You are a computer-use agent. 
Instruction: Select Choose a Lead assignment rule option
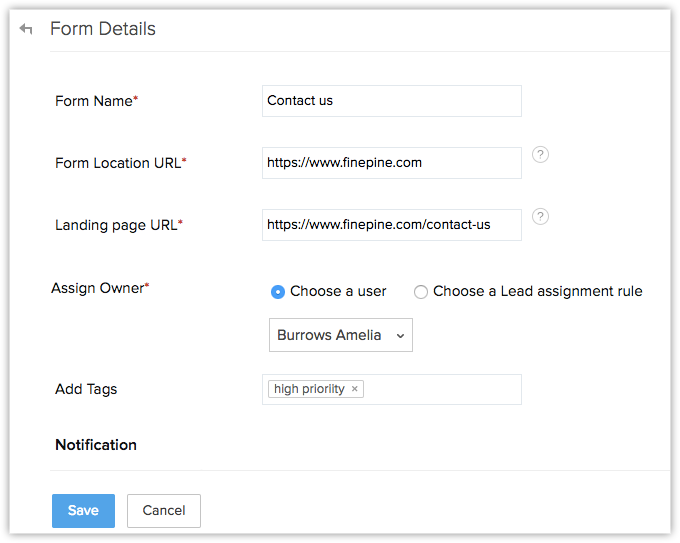point(421,292)
